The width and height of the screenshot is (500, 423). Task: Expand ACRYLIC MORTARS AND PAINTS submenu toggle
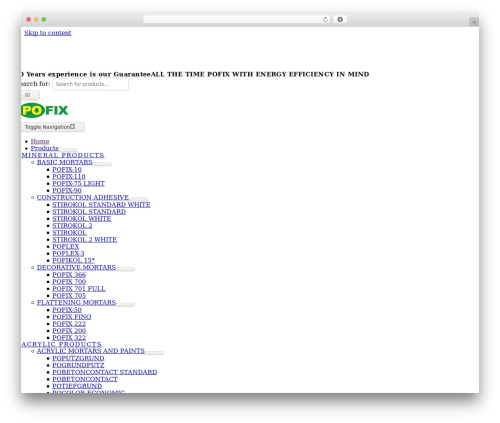pyautogui.click(x=154, y=353)
